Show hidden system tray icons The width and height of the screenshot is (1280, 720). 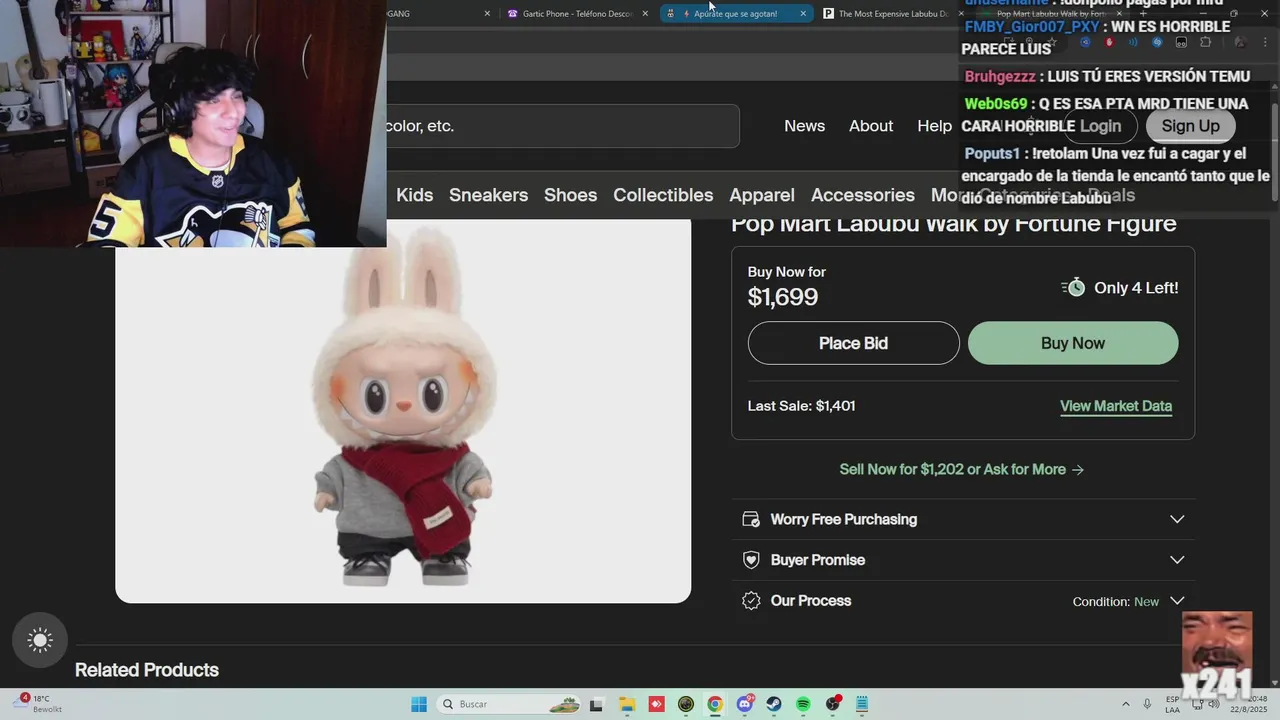[x=1125, y=704]
